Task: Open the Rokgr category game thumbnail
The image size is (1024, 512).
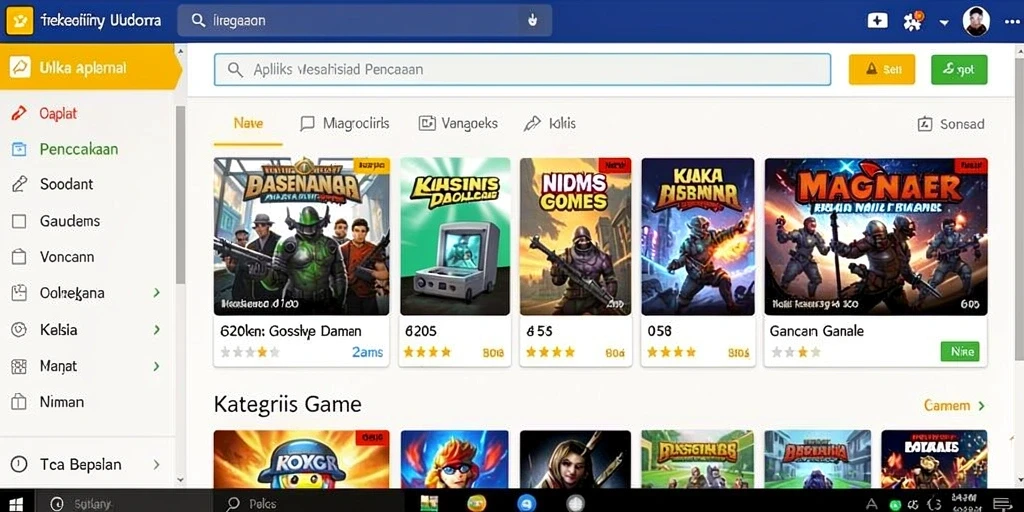Action: (x=302, y=459)
